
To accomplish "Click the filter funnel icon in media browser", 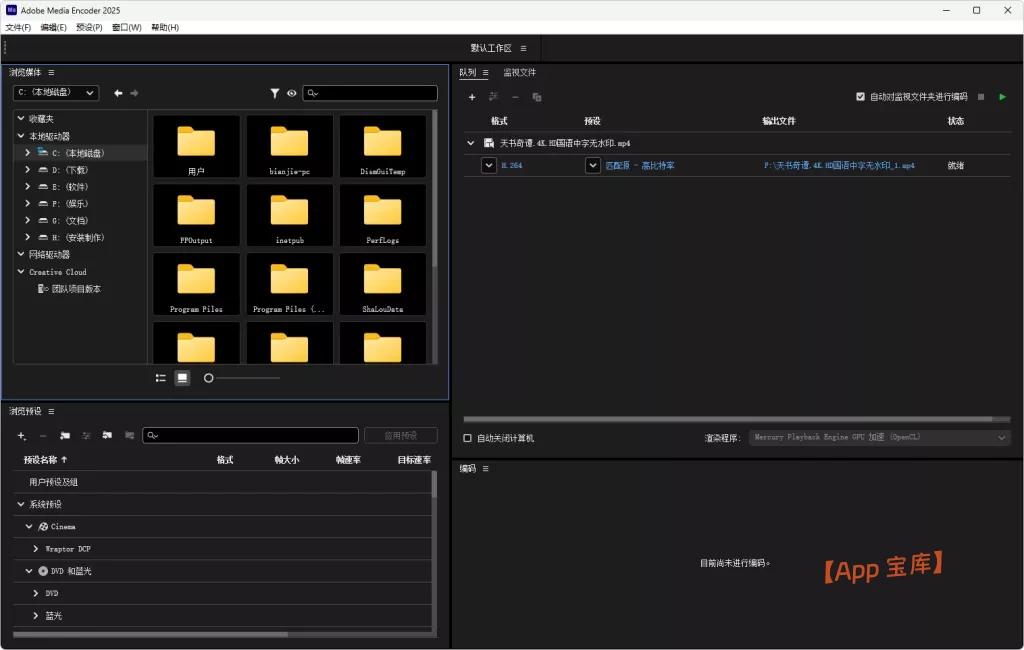I will (x=275, y=93).
